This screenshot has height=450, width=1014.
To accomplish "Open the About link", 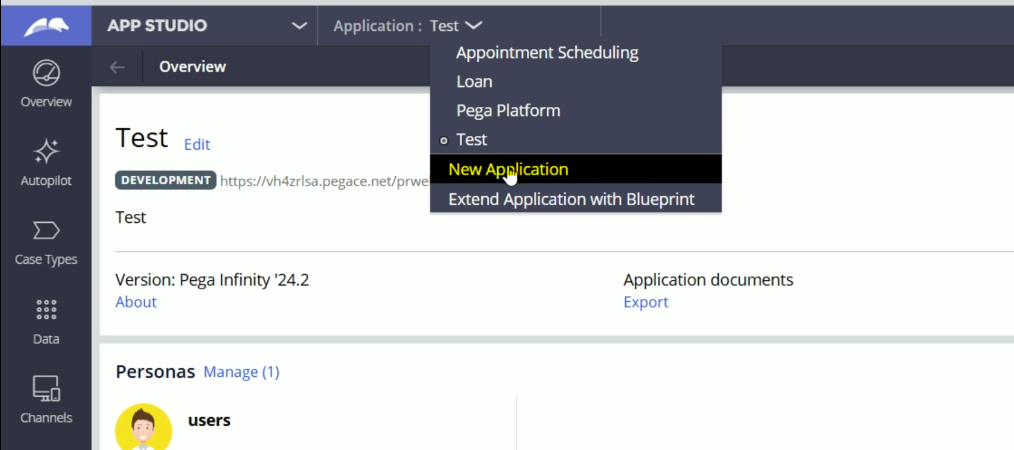I will click(136, 302).
